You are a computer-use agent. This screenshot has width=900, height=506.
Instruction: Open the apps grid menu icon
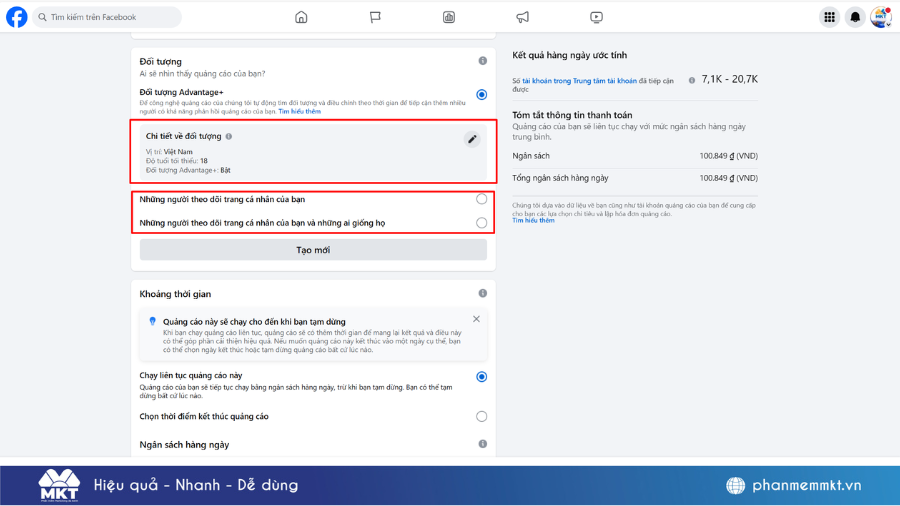(x=829, y=17)
